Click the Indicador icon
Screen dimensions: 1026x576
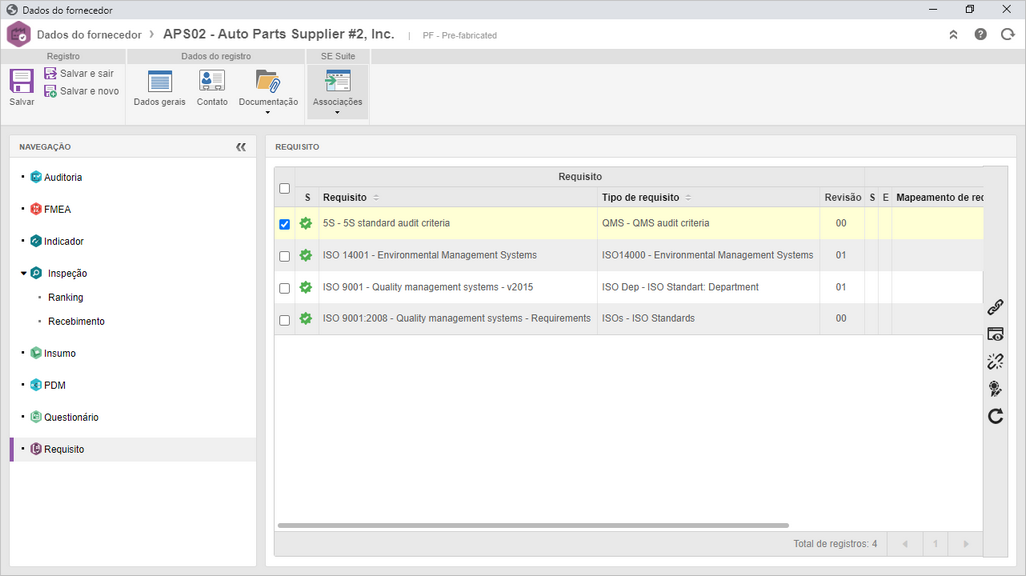pyautogui.click(x=36, y=242)
